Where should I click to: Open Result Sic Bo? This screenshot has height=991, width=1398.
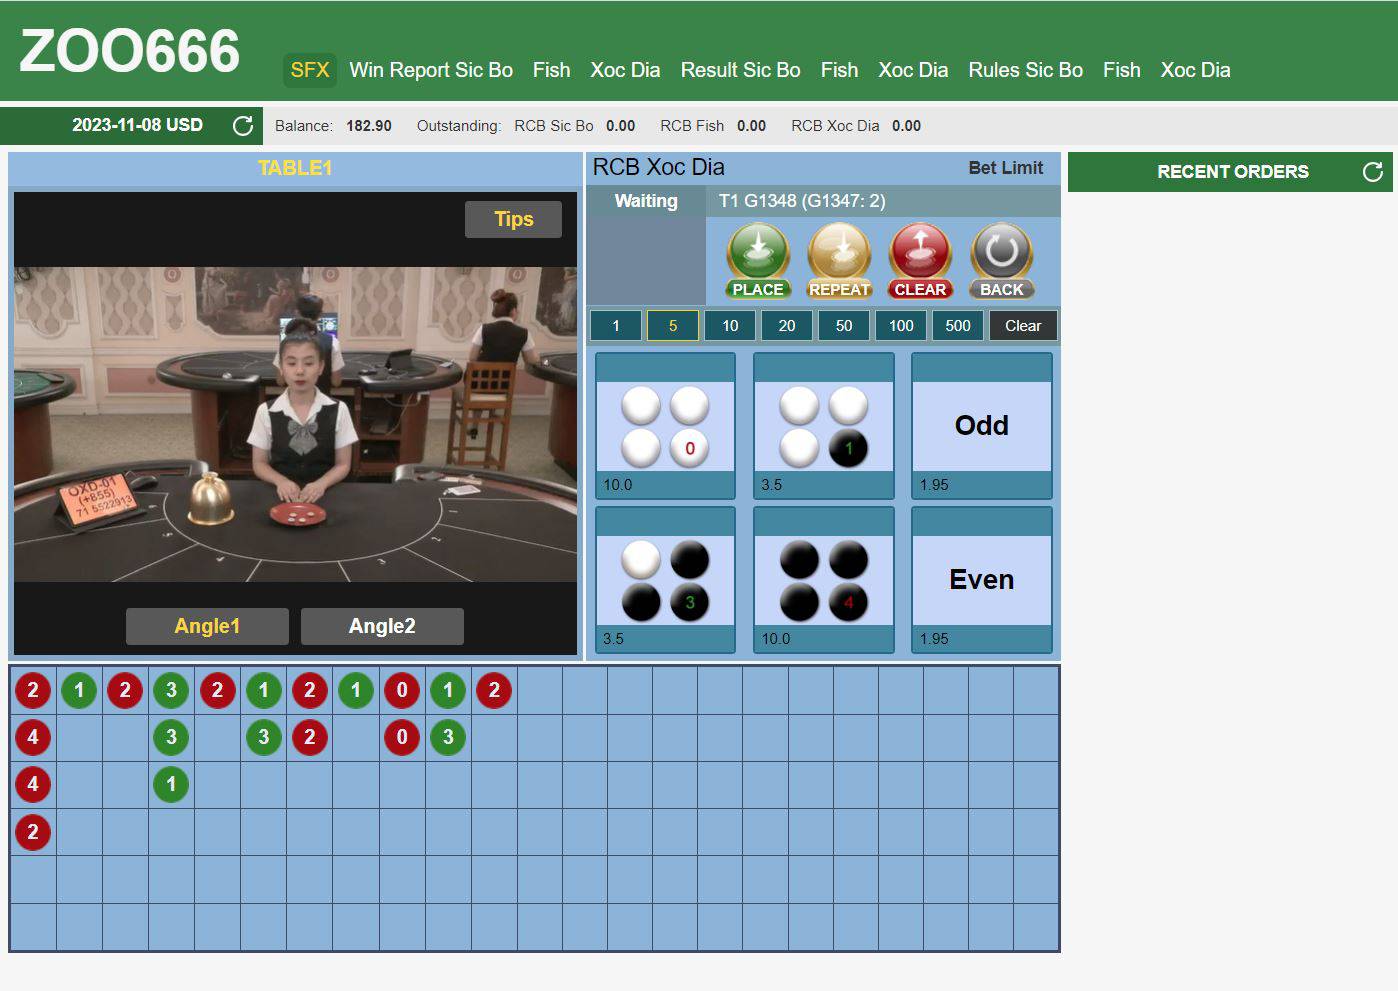point(740,70)
